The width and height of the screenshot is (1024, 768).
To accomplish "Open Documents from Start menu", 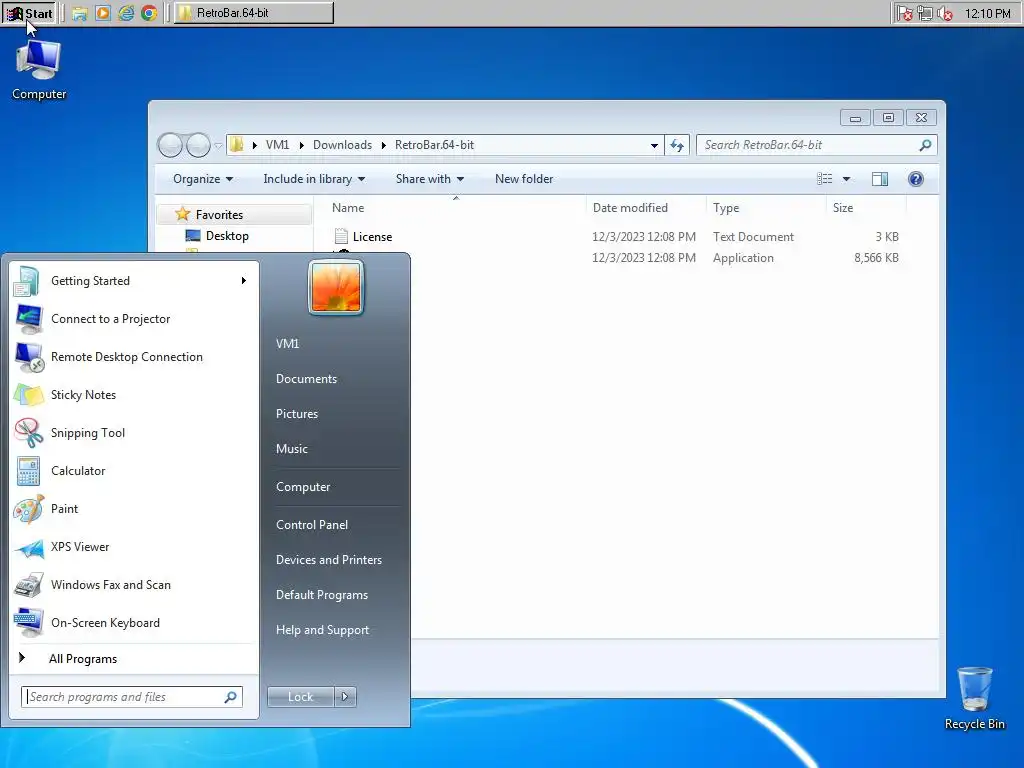I will point(306,379).
